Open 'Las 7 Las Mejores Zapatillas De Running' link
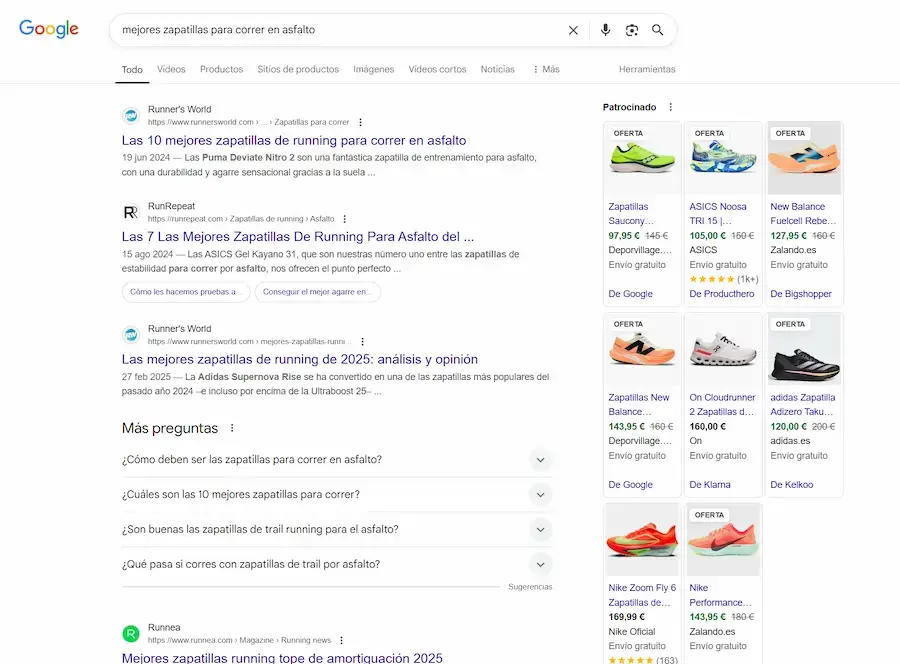The width and height of the screenshot is (900, 664). (x=298, y=237)
